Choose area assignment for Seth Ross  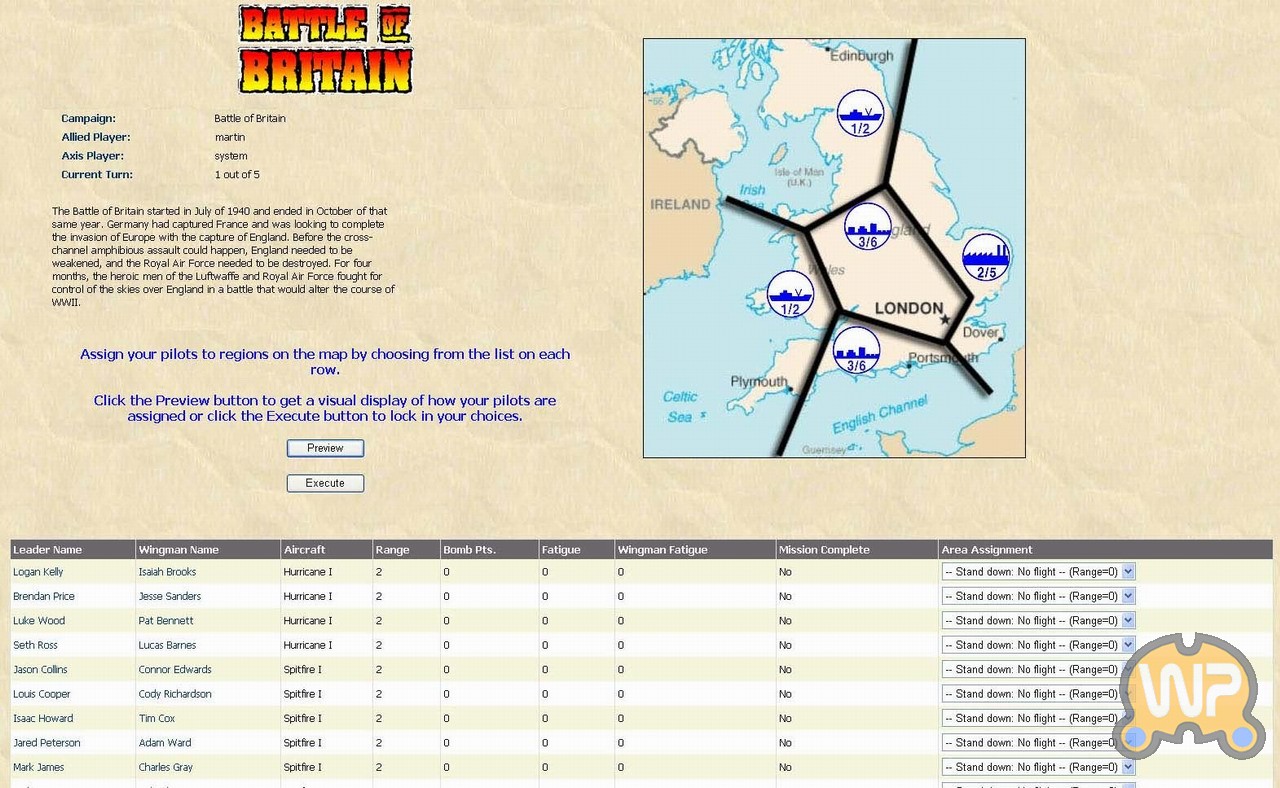tap(1038, 645)
